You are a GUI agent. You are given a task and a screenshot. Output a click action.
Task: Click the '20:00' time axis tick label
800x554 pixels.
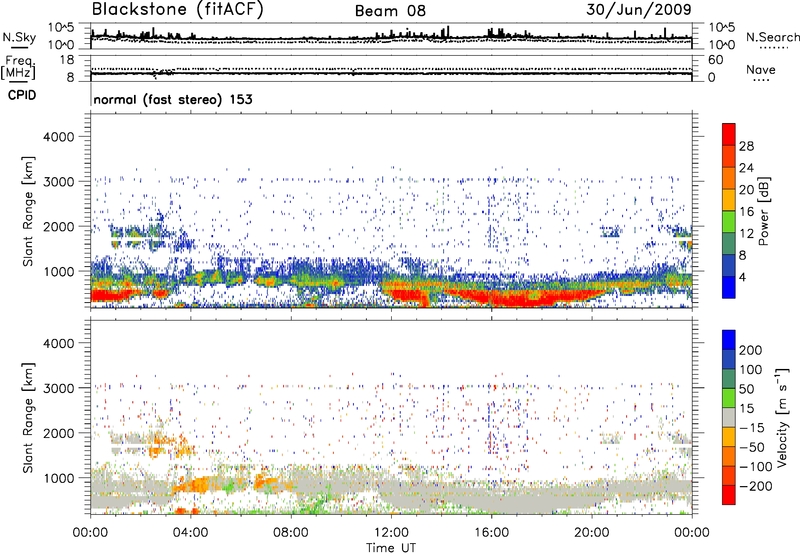tap(591, 533)
